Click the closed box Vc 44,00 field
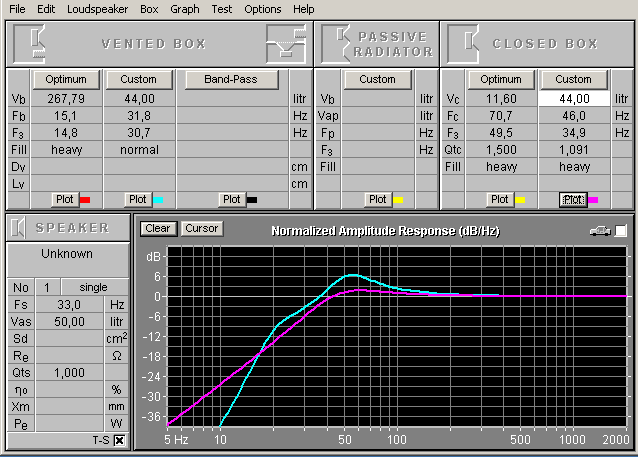The image size is (638, 457). (574, 99)
